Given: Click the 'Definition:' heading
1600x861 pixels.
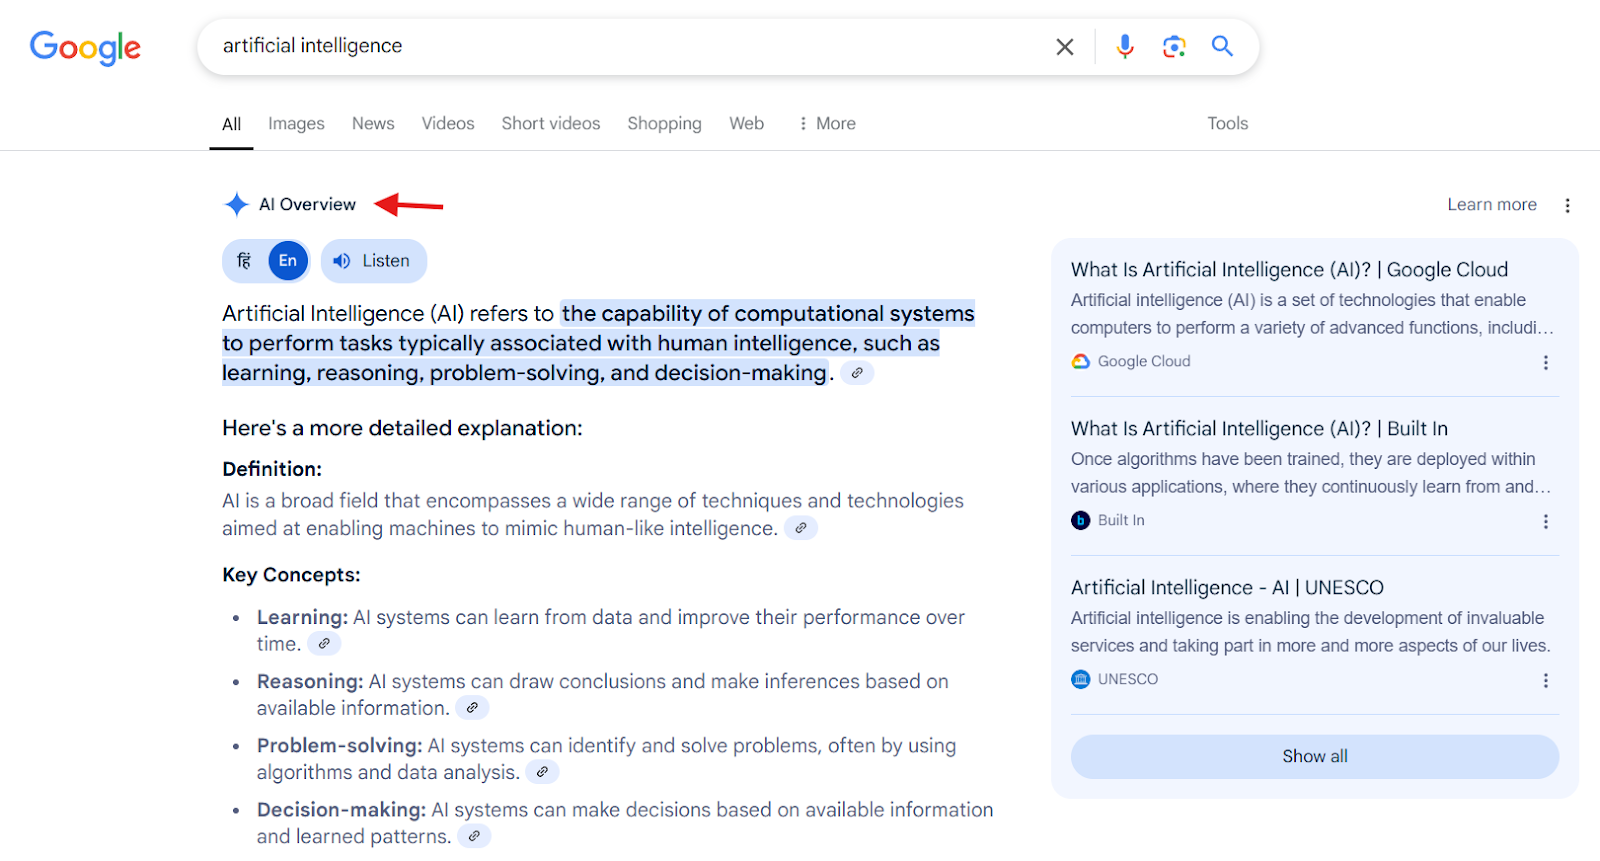Looking at the screenshot, I should [x=272, y=469].
